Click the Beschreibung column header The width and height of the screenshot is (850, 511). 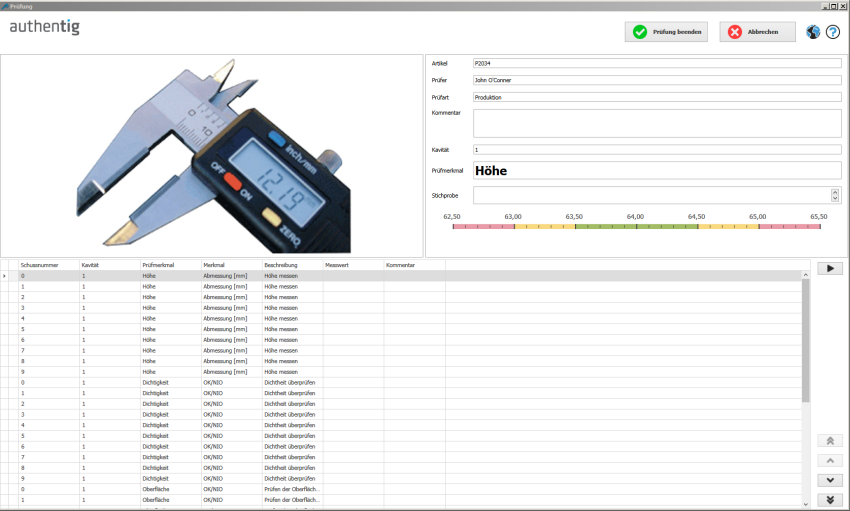(x=293, y=265)
